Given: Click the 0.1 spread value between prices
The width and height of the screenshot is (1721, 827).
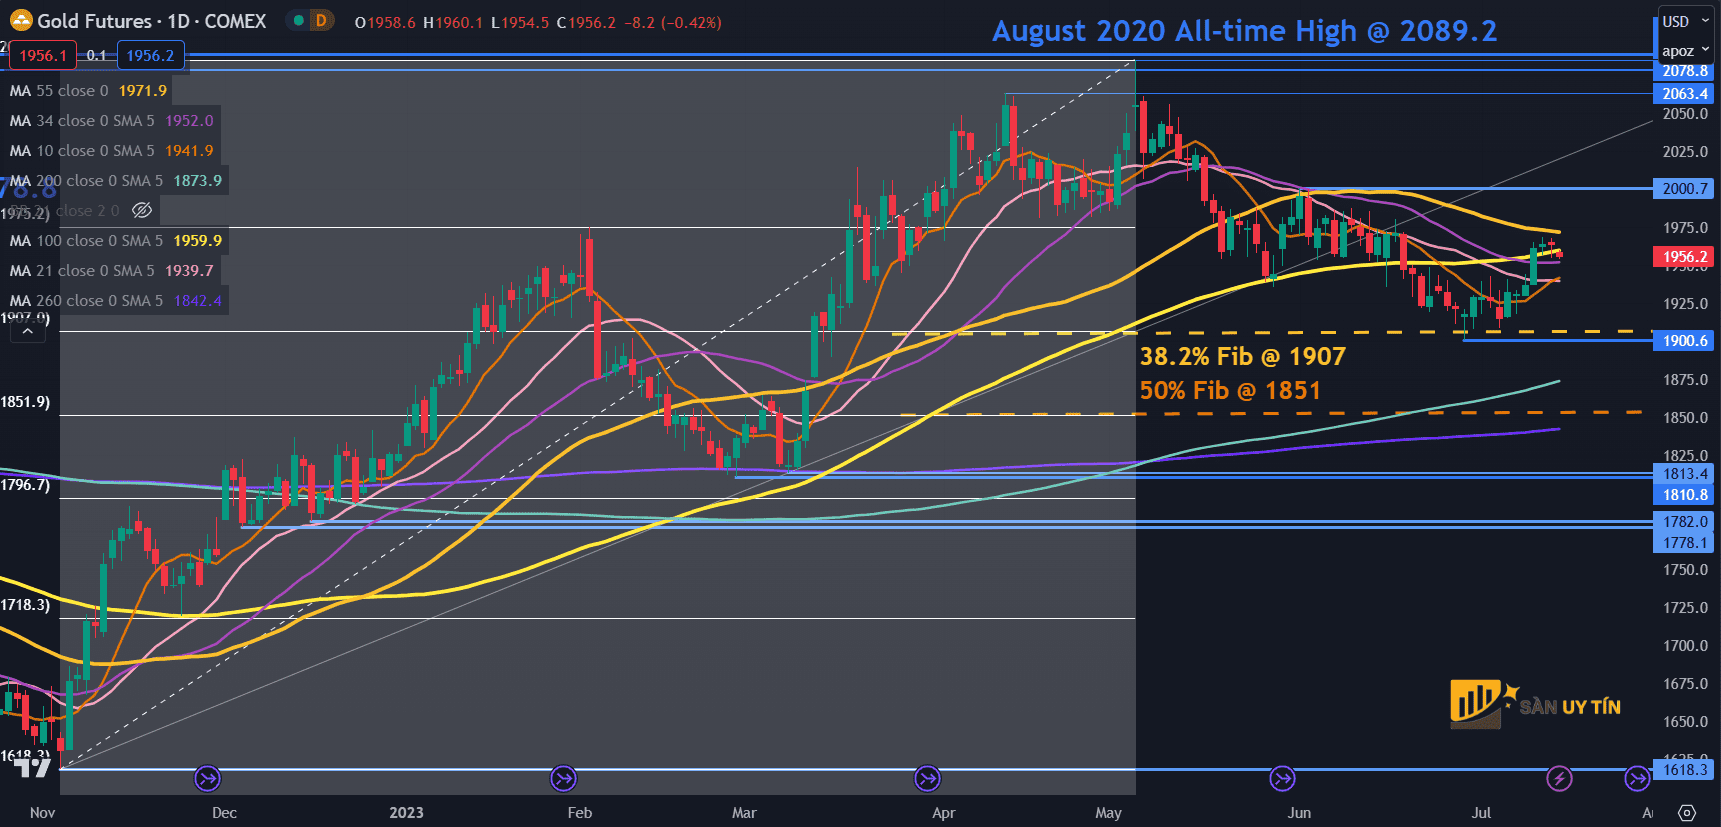Looking at the screenshot, I should (96, 56).
